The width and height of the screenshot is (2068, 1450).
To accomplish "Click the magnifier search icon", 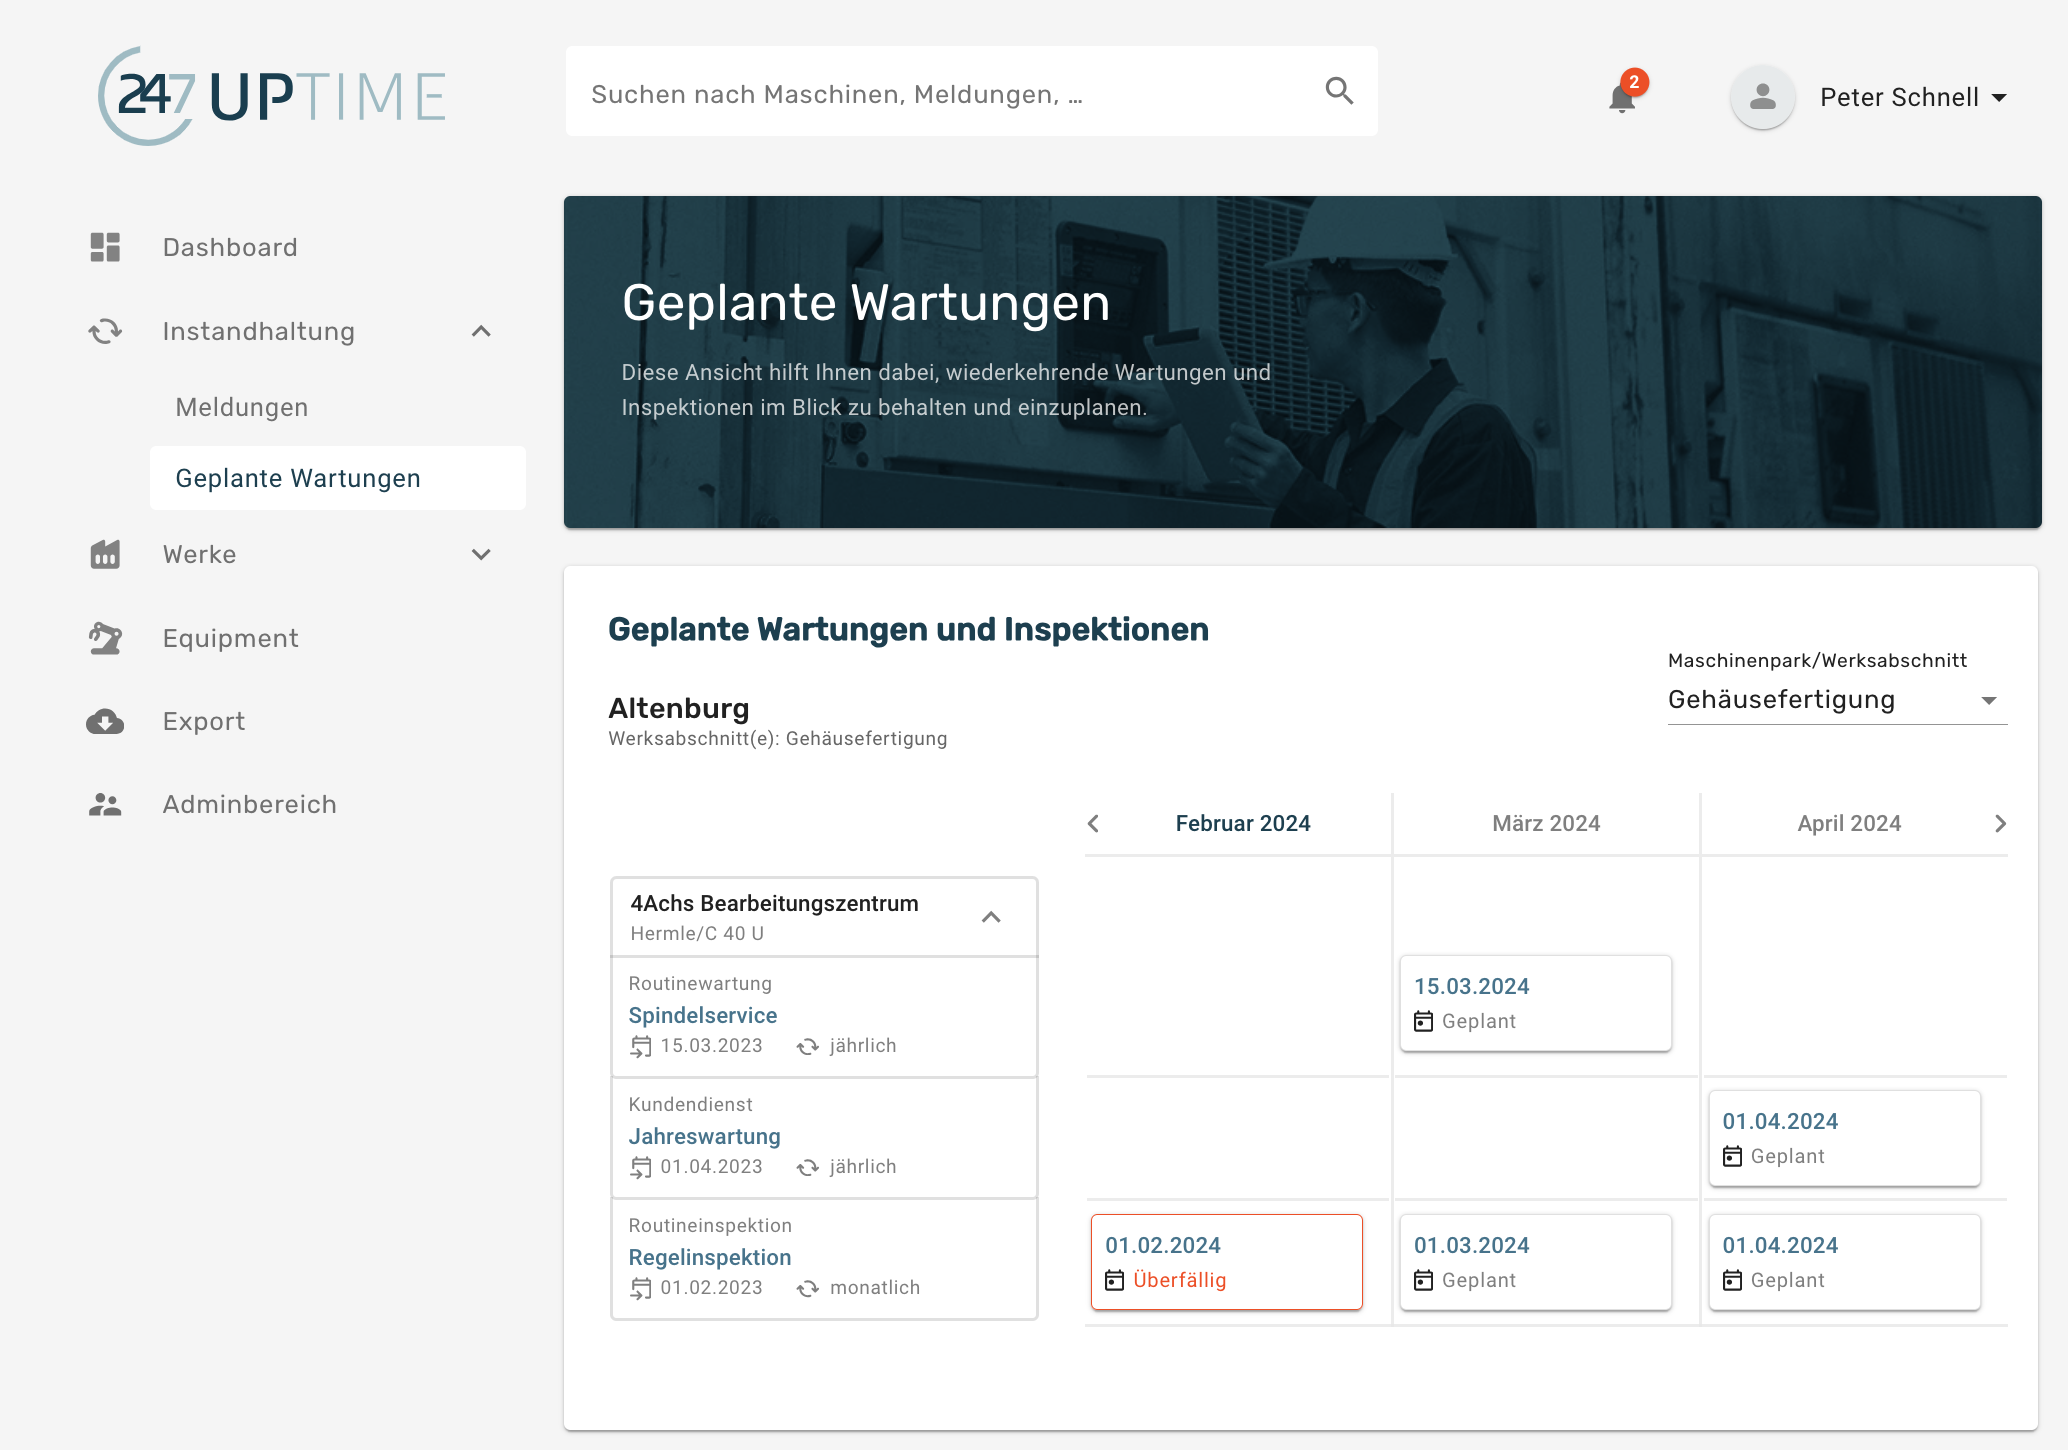I will point(1340,90).
